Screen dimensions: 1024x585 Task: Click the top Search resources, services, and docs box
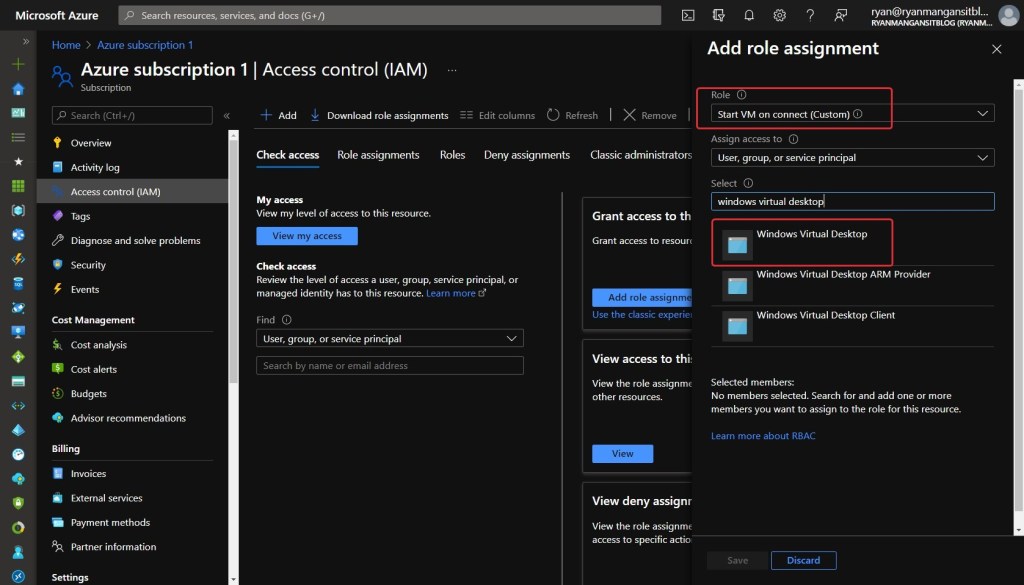pos(390,15)
